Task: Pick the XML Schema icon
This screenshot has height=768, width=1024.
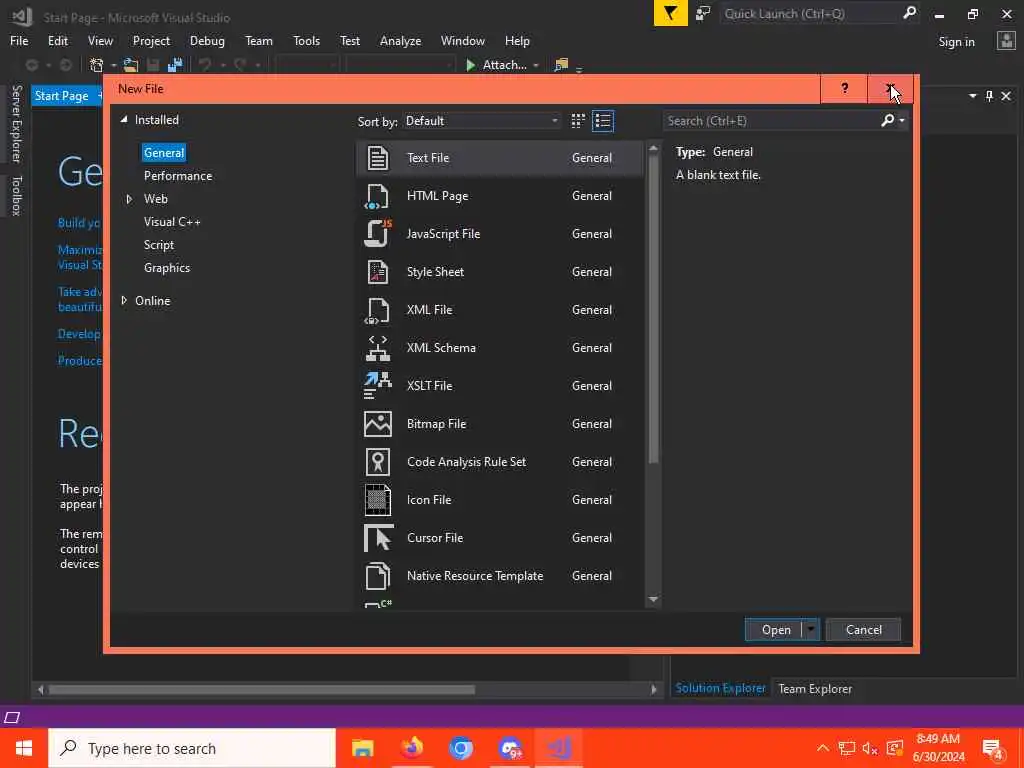Action: point(377,348)
